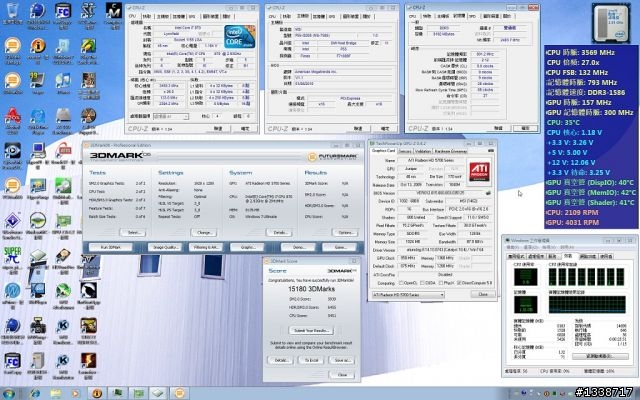Screen dimensions: 640x400
Task: Click Select... button under Tests
Action: point(132,233)
